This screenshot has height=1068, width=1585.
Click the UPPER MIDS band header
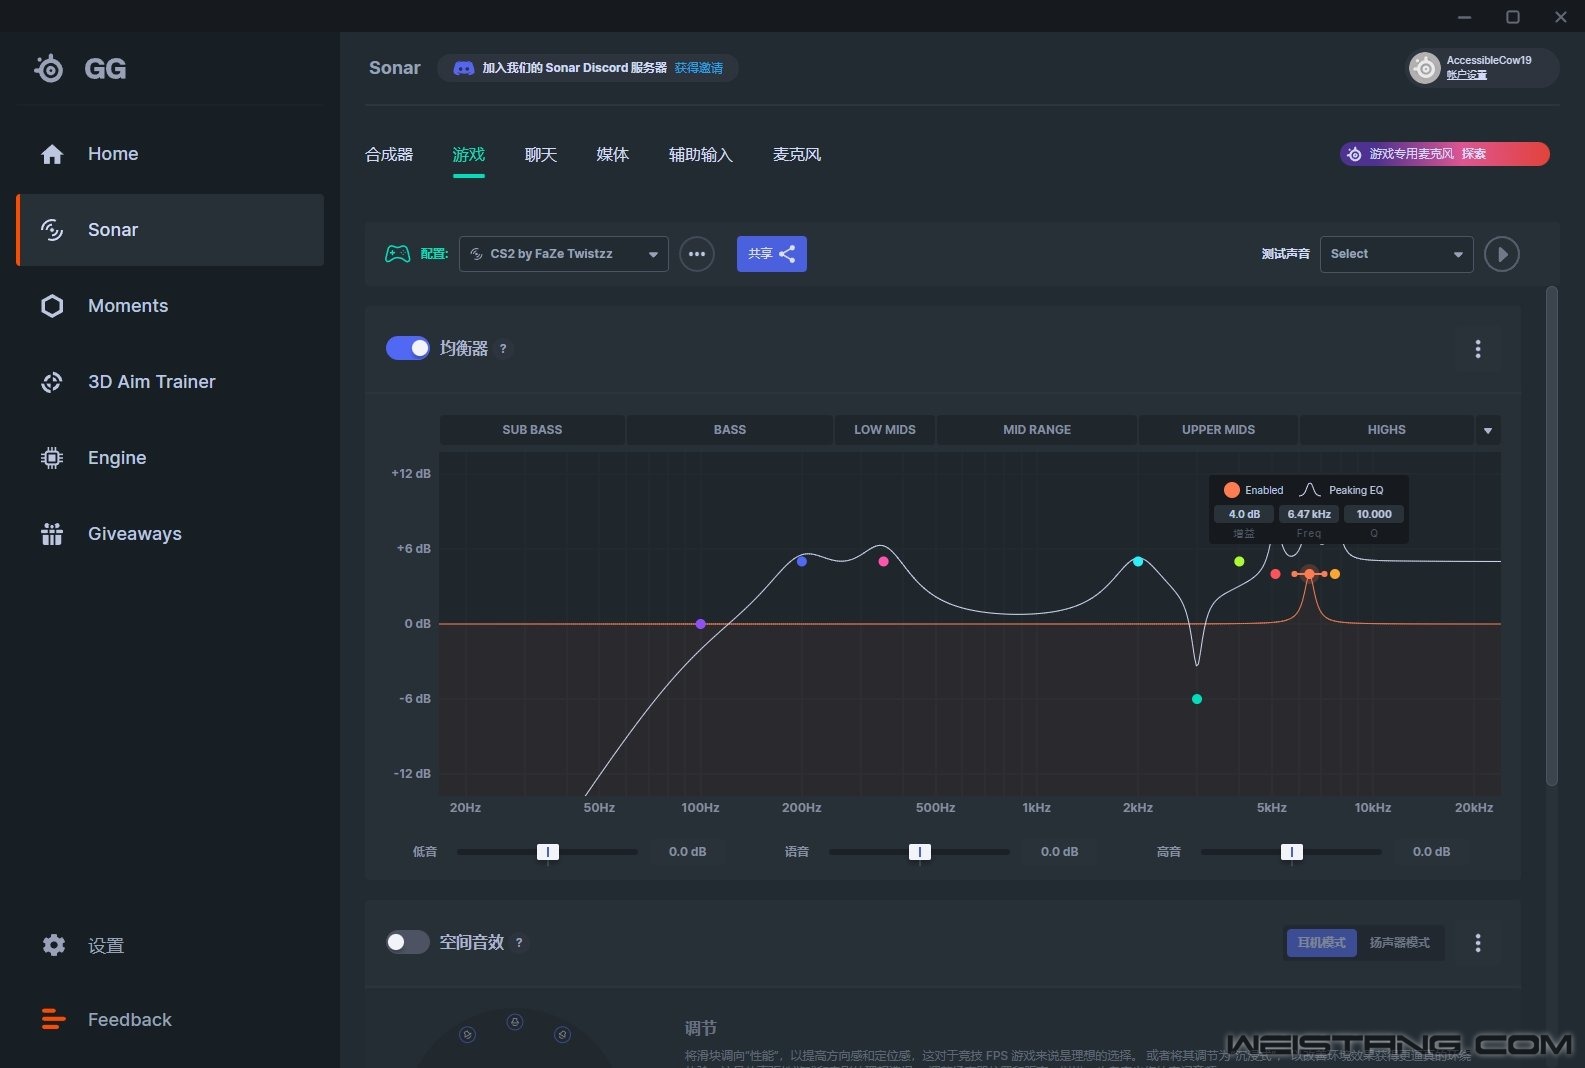click(x=1218, y=430)
